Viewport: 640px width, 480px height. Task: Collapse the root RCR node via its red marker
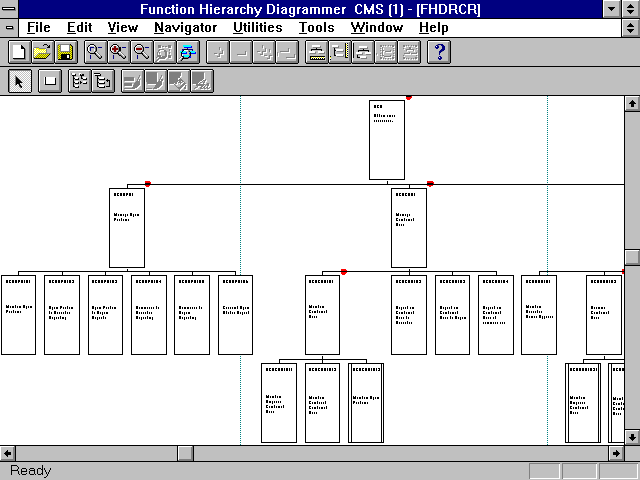pyautogui.click(x=408, y=98)
